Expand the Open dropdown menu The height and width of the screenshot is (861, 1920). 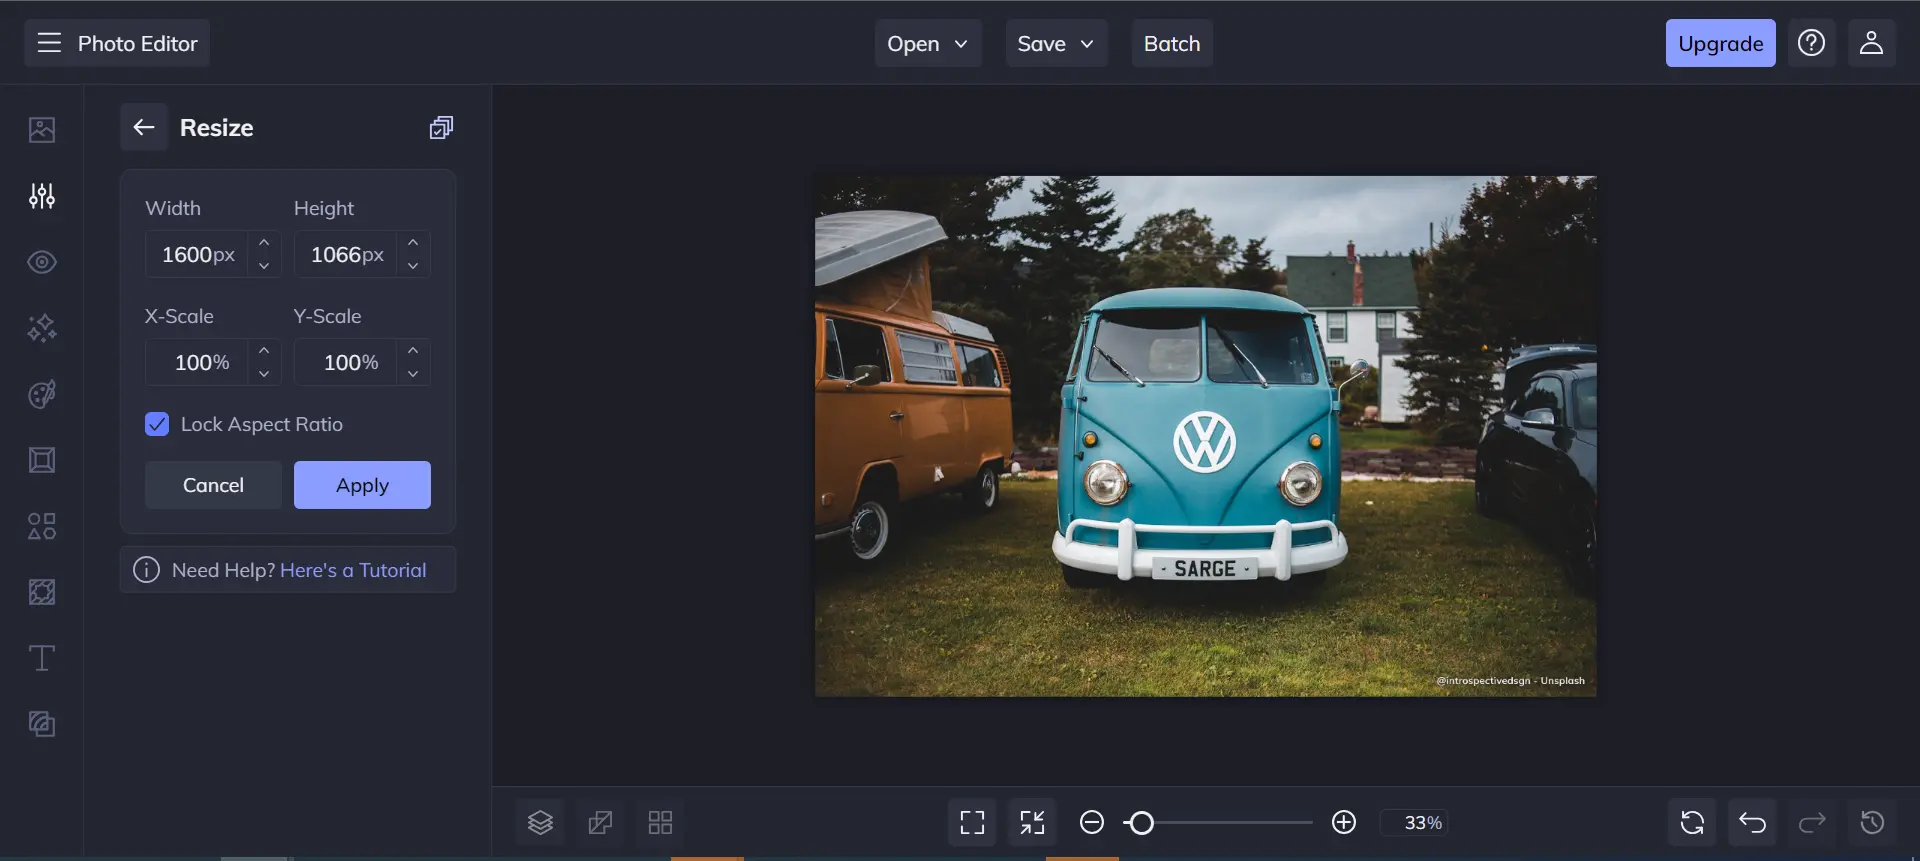[927, 43]
